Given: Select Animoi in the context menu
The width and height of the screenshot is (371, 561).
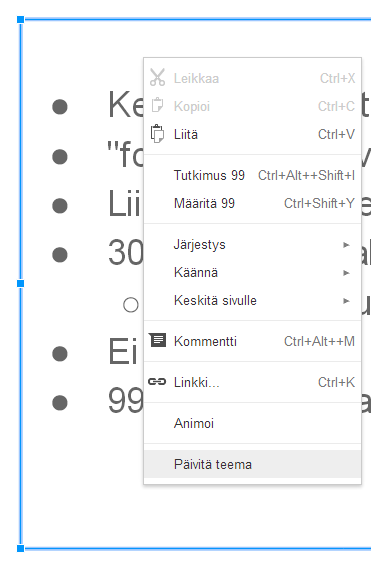Looking at the screenshot, I should 253,423.
